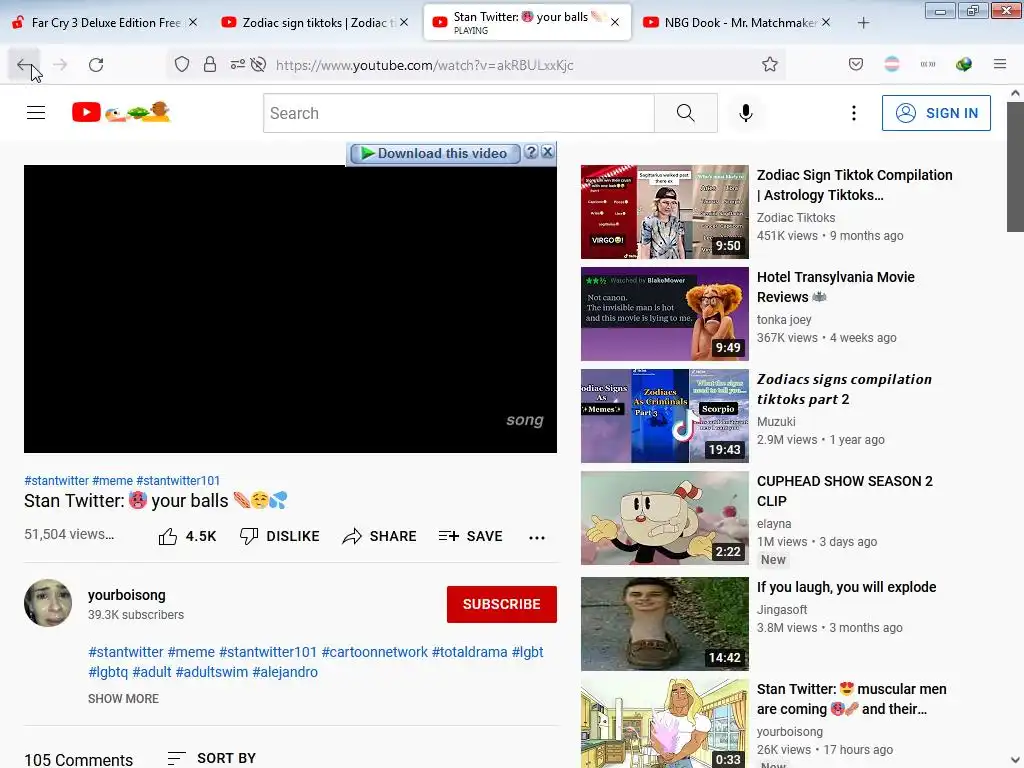
Task: Open Zodiacs signs compilation part 2 thumbnail
Action: tap(664, 415)
